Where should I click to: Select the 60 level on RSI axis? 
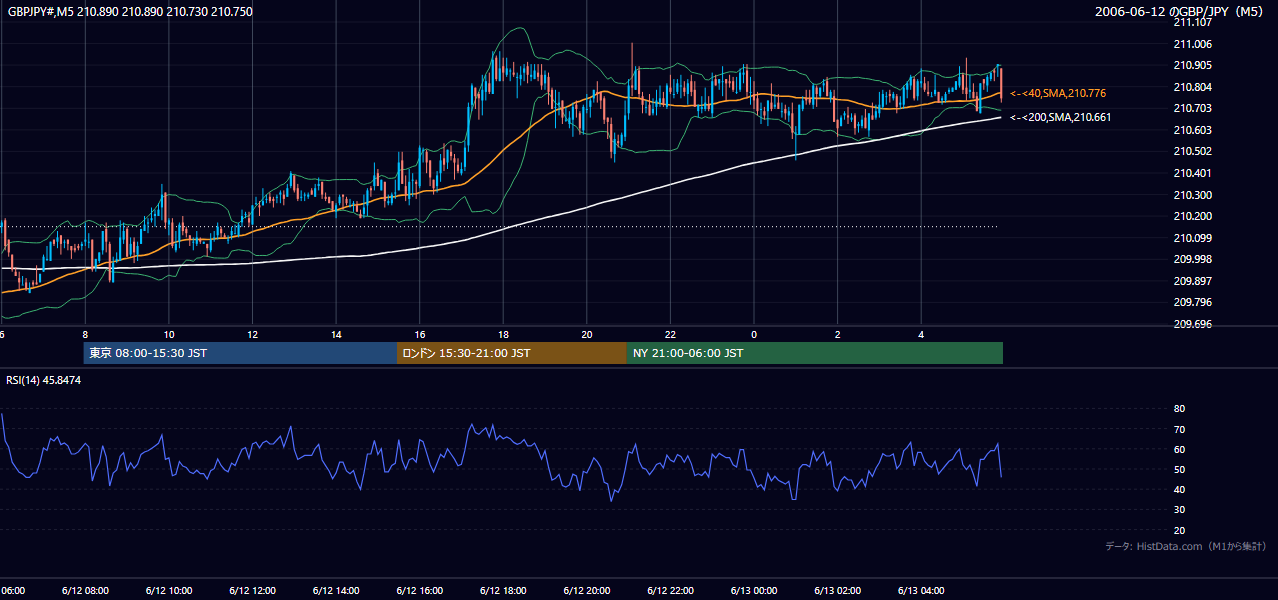(x=1179, y=449)
